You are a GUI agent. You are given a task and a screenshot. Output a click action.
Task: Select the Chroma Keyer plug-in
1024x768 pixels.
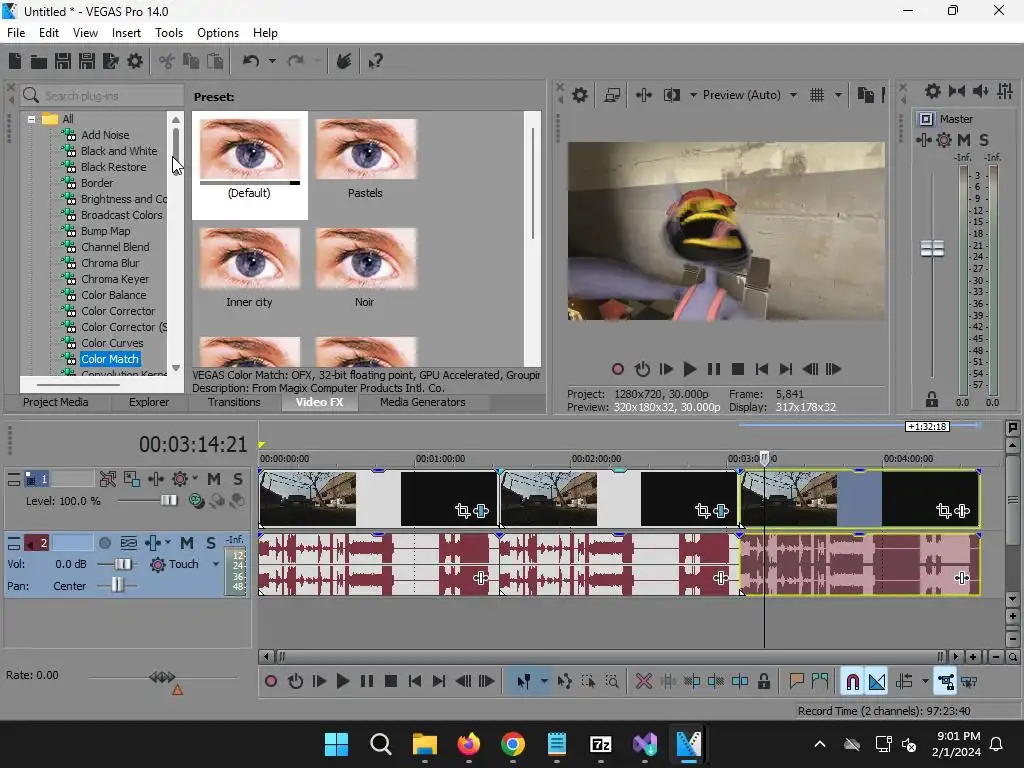coord(115,279)
